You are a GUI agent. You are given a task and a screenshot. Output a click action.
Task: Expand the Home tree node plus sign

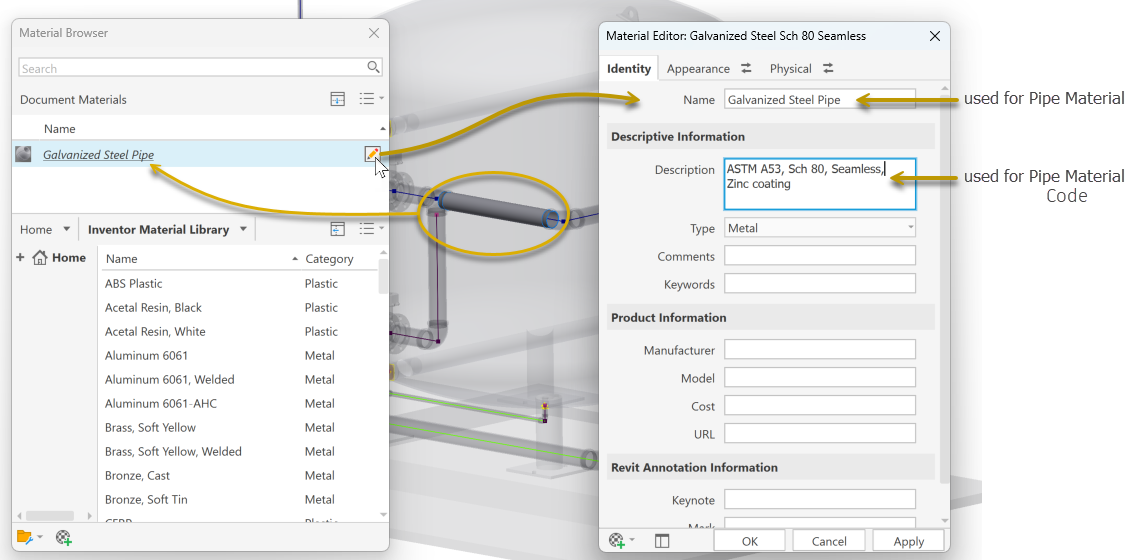20,257
